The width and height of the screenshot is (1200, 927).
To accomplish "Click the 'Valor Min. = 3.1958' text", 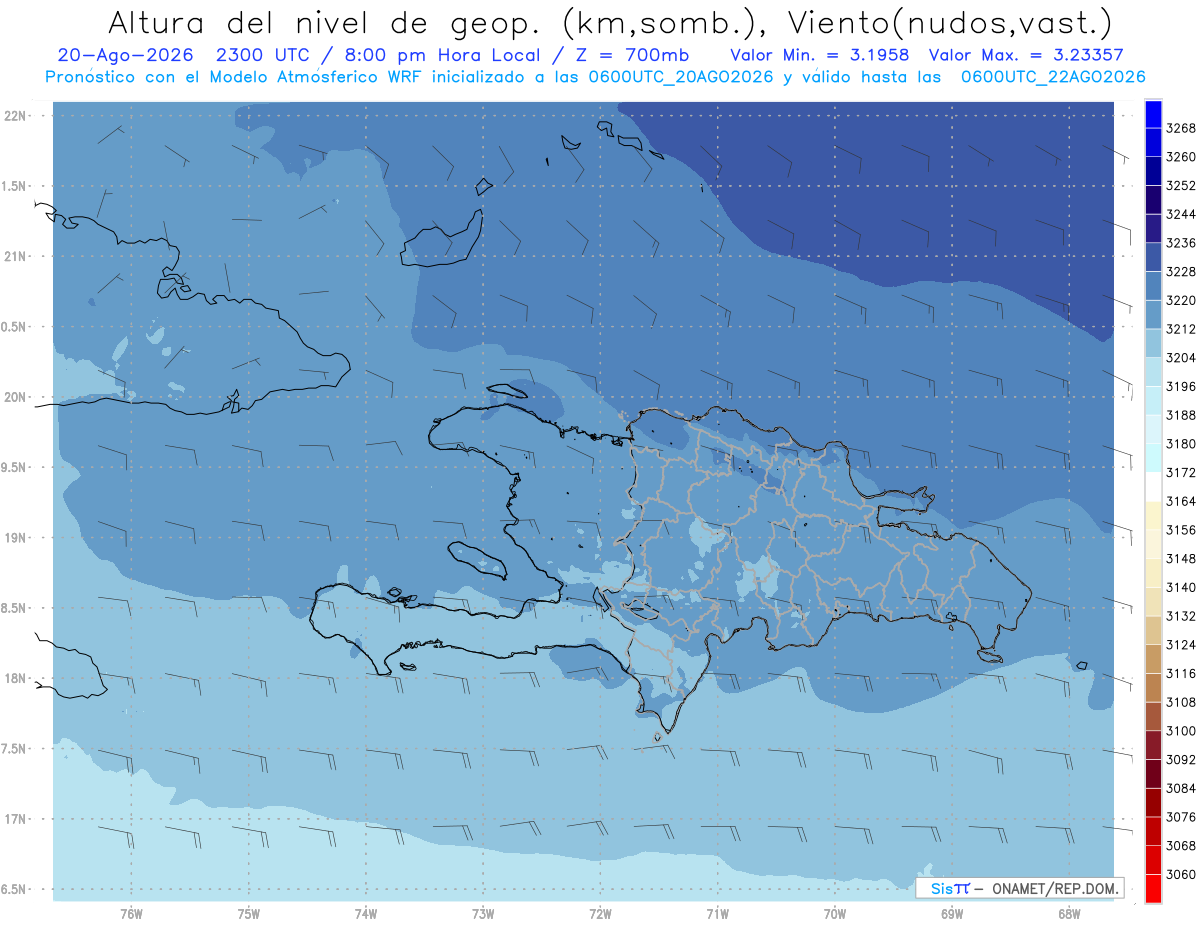I will [820, 55].
